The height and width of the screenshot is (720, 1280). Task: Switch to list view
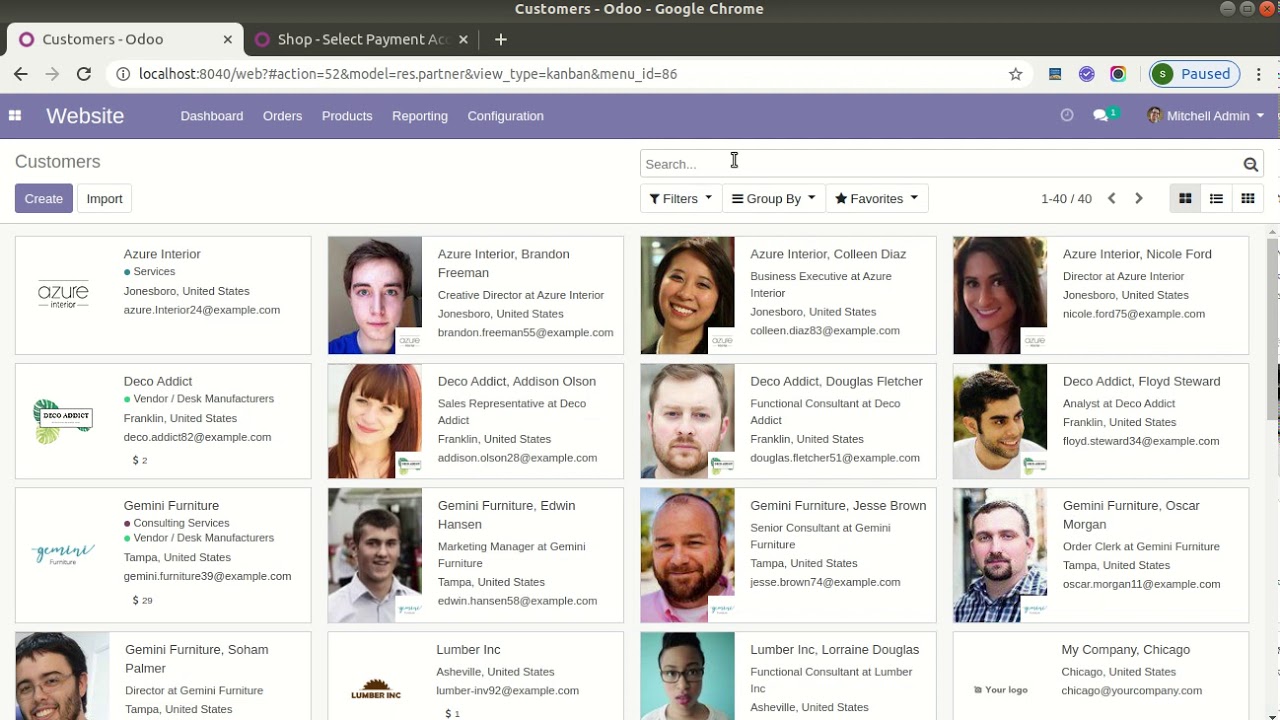(1216, 199)
